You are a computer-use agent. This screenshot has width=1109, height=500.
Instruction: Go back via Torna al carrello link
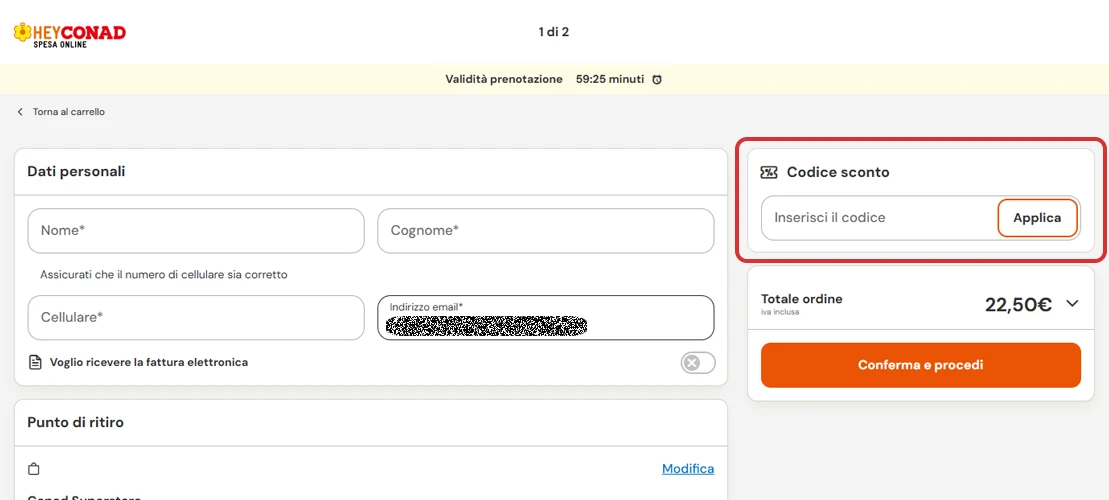click(x=69, y=112)
